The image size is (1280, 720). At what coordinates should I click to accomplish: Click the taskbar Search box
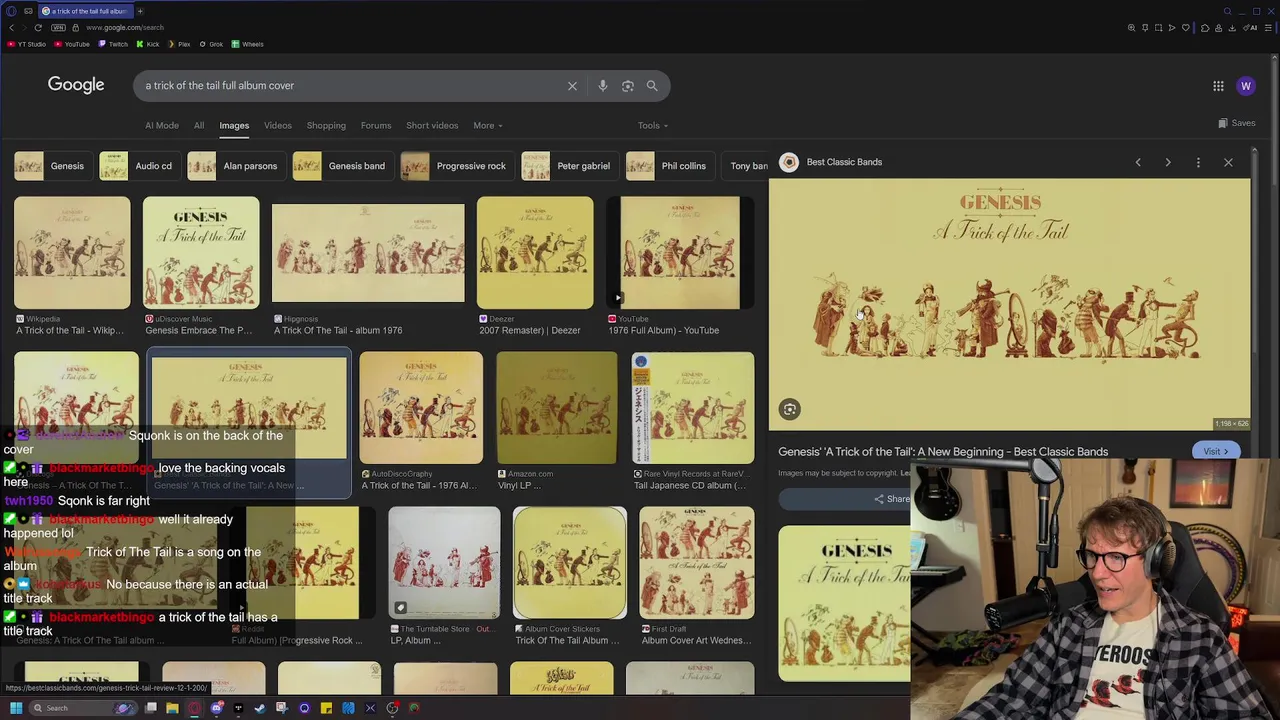click(83, 708)
